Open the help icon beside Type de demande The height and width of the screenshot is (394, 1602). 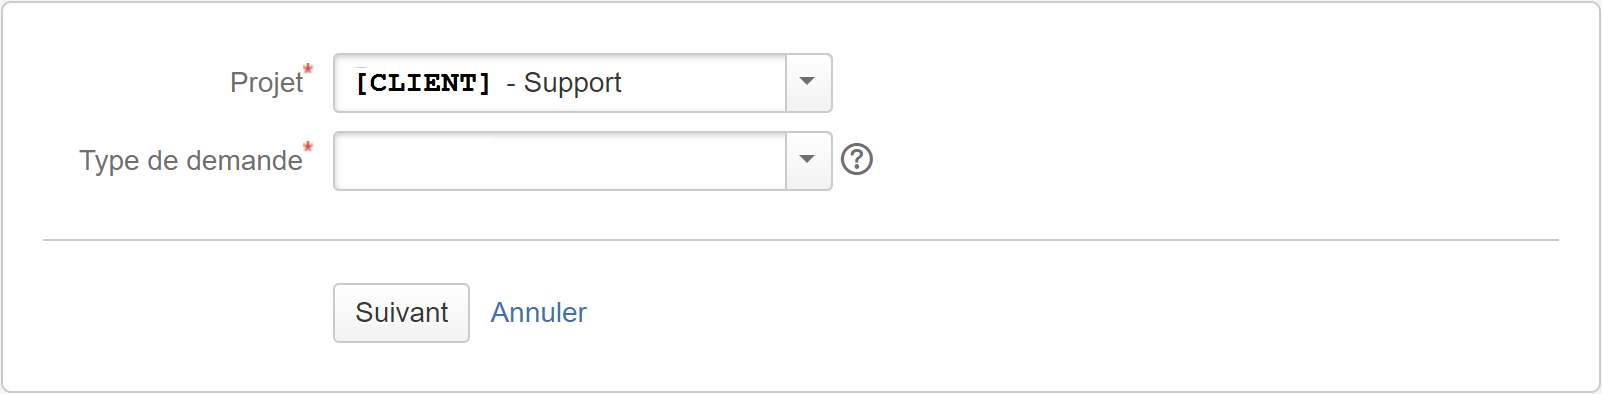[857, 159]
